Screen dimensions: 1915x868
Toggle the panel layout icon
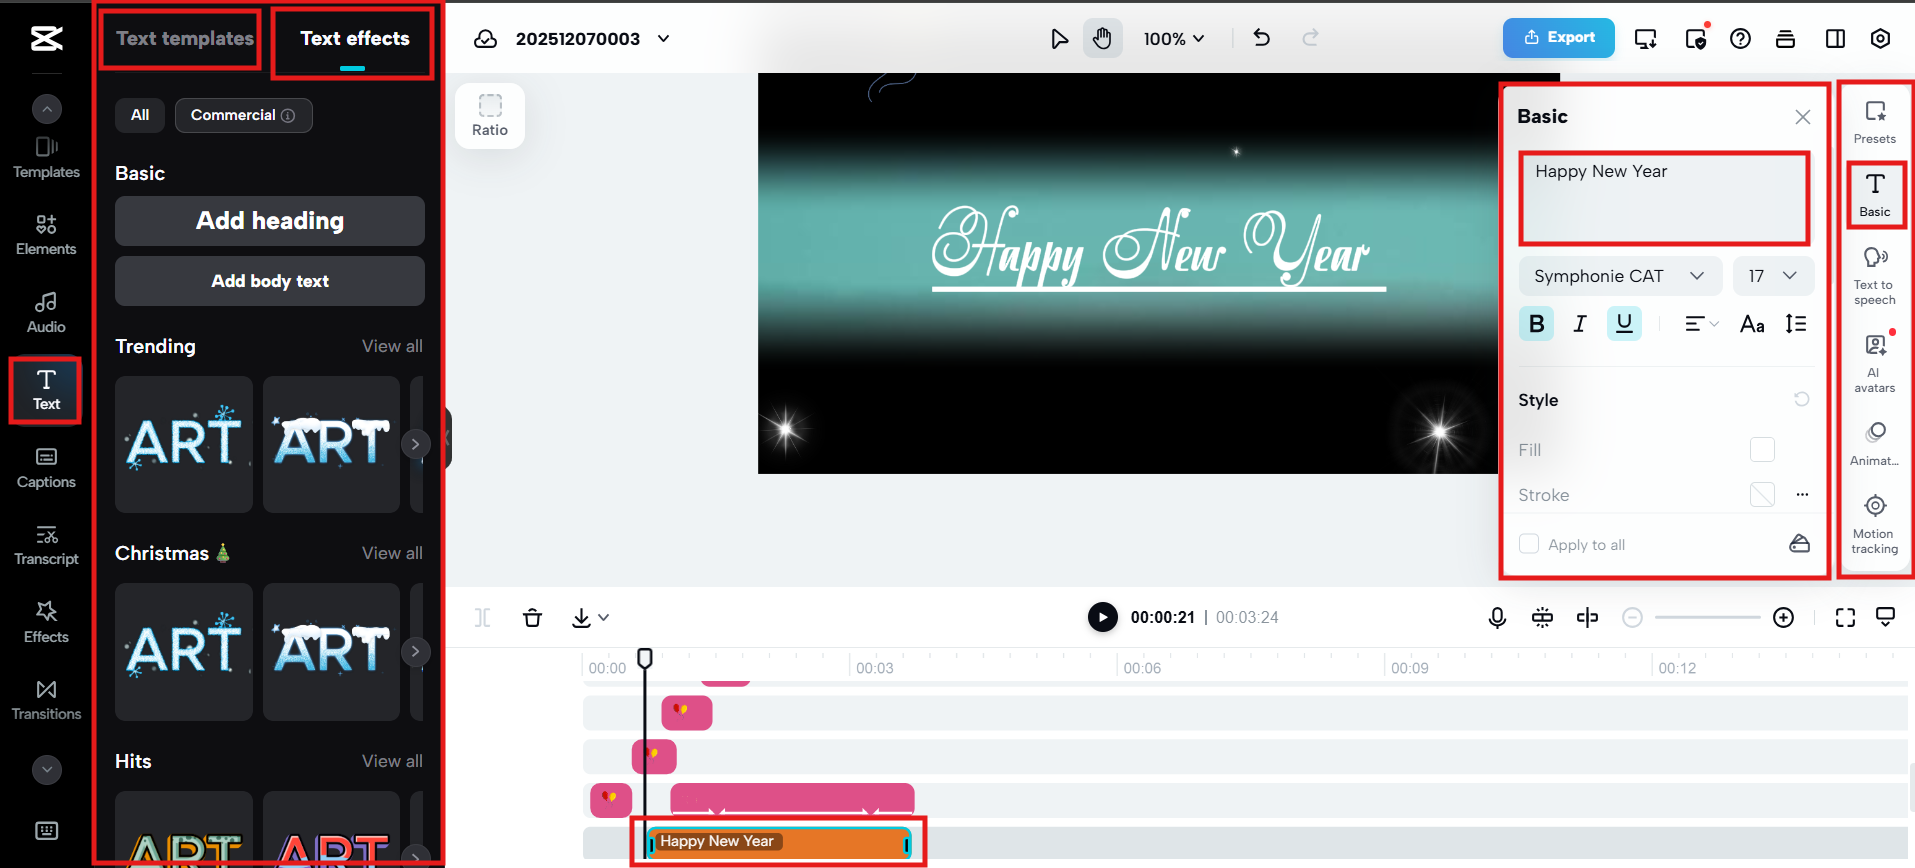pos(1835,39)
